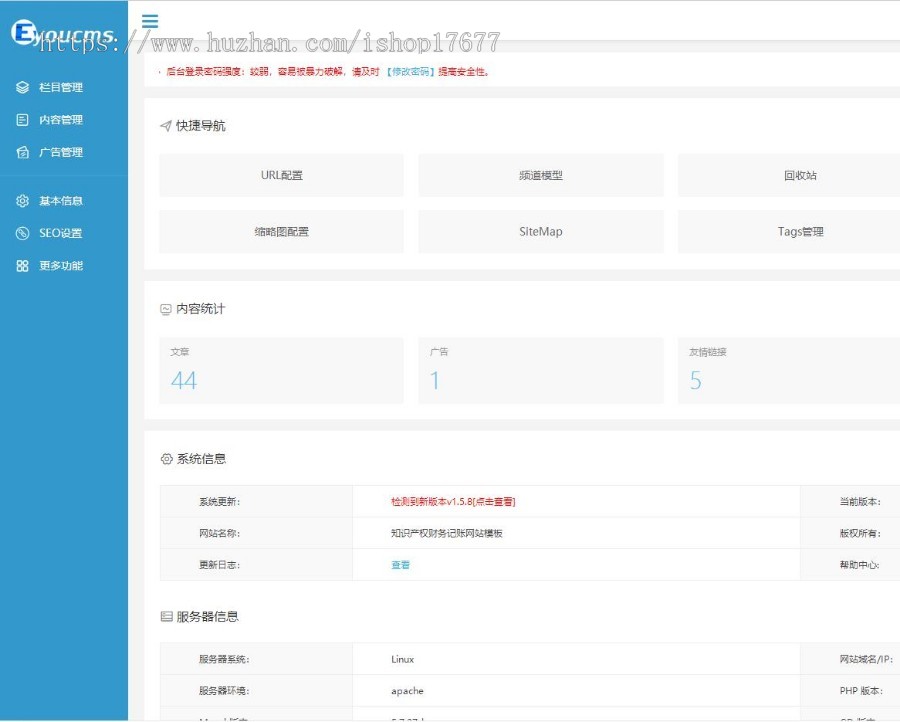
Task: Click the 版权所有 label
Action: pyautogui.click(x=860, y=533)
